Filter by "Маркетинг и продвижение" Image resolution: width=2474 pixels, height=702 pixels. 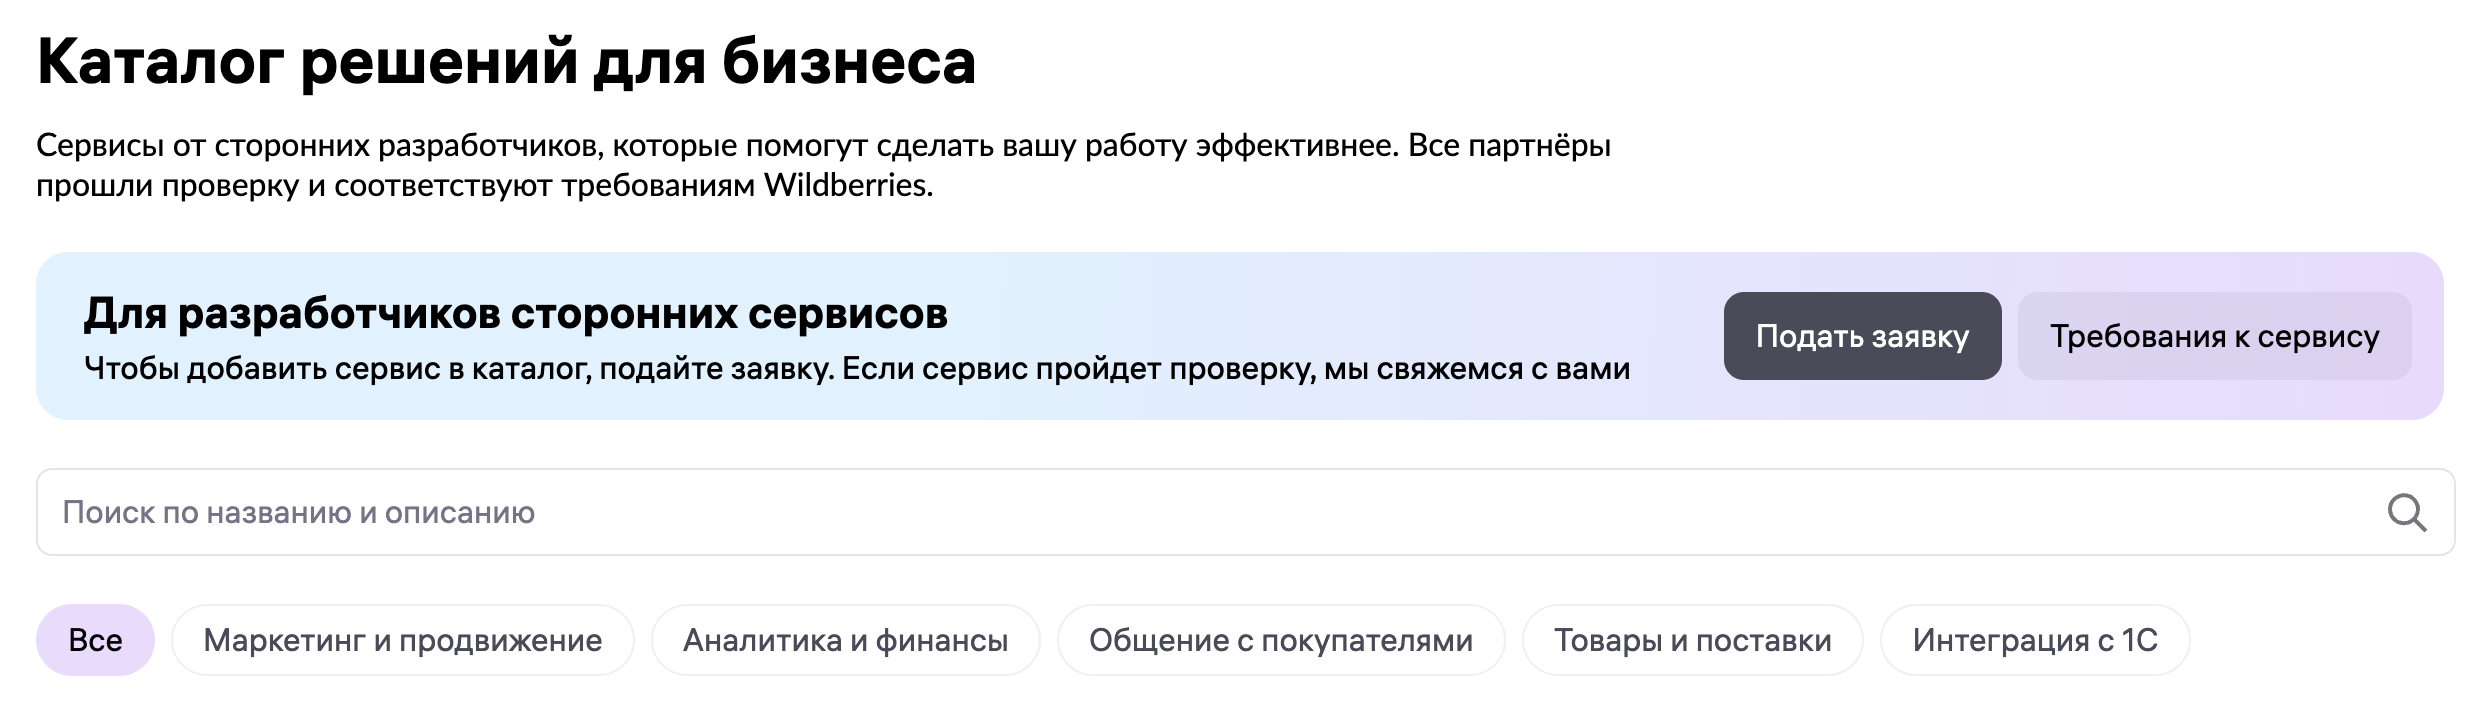point(402,640)
